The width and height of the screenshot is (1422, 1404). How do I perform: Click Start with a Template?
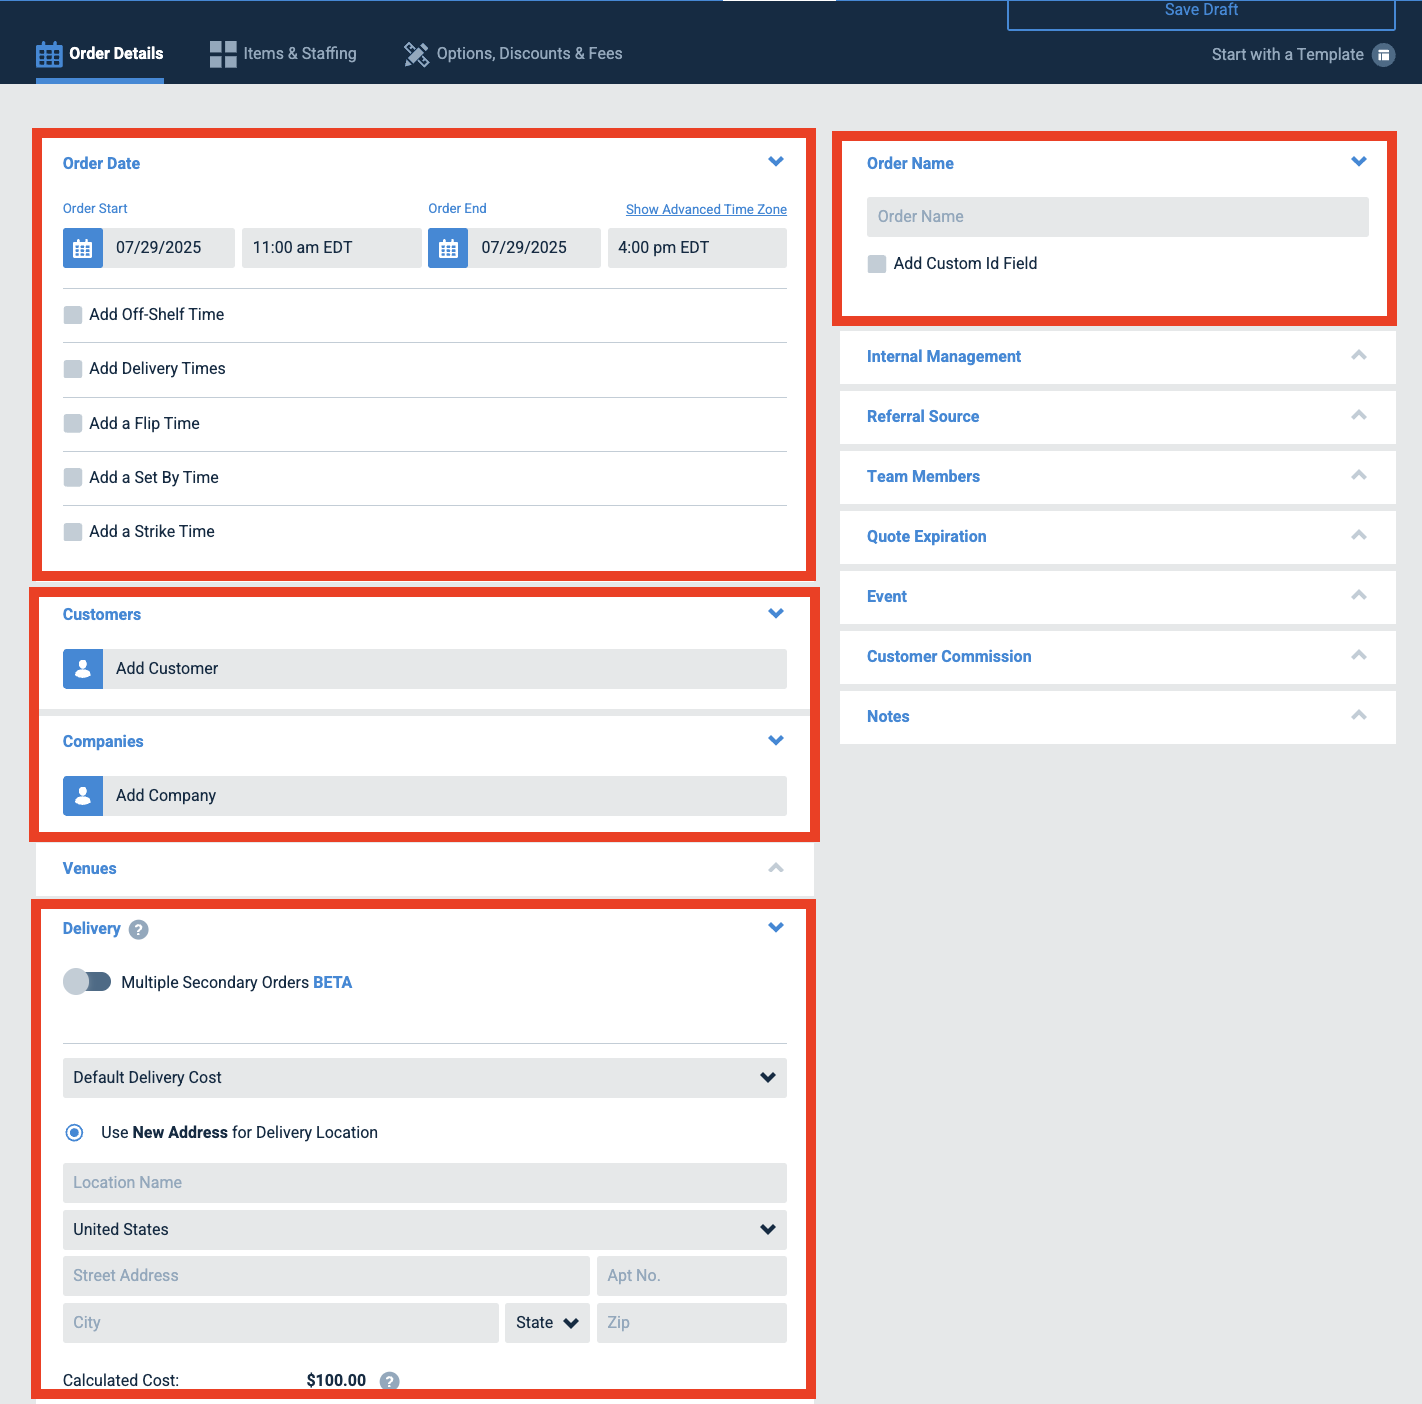(x=1303, y=55)
